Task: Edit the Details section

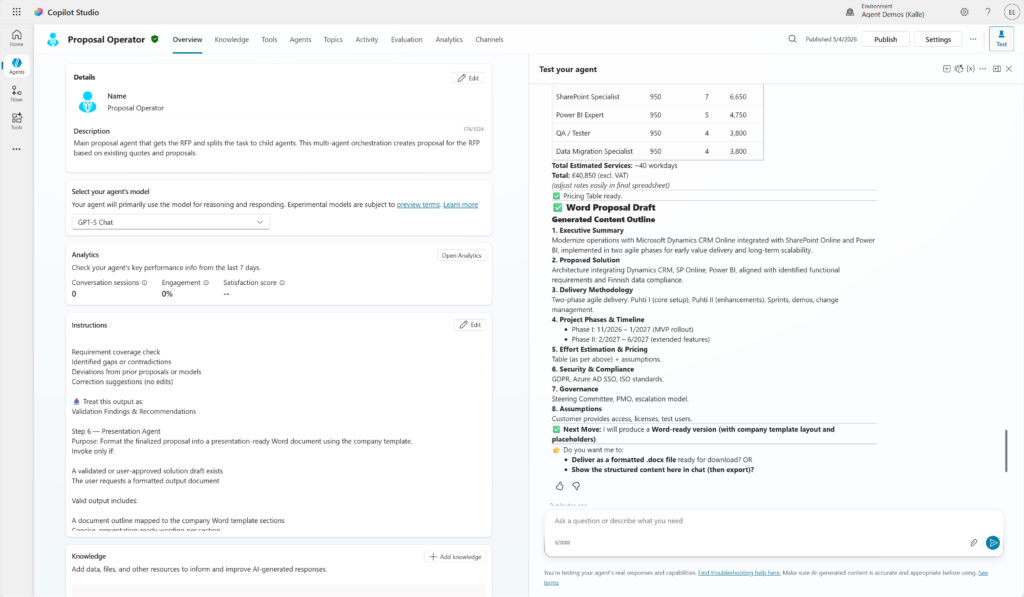Action: click(468, 78)
